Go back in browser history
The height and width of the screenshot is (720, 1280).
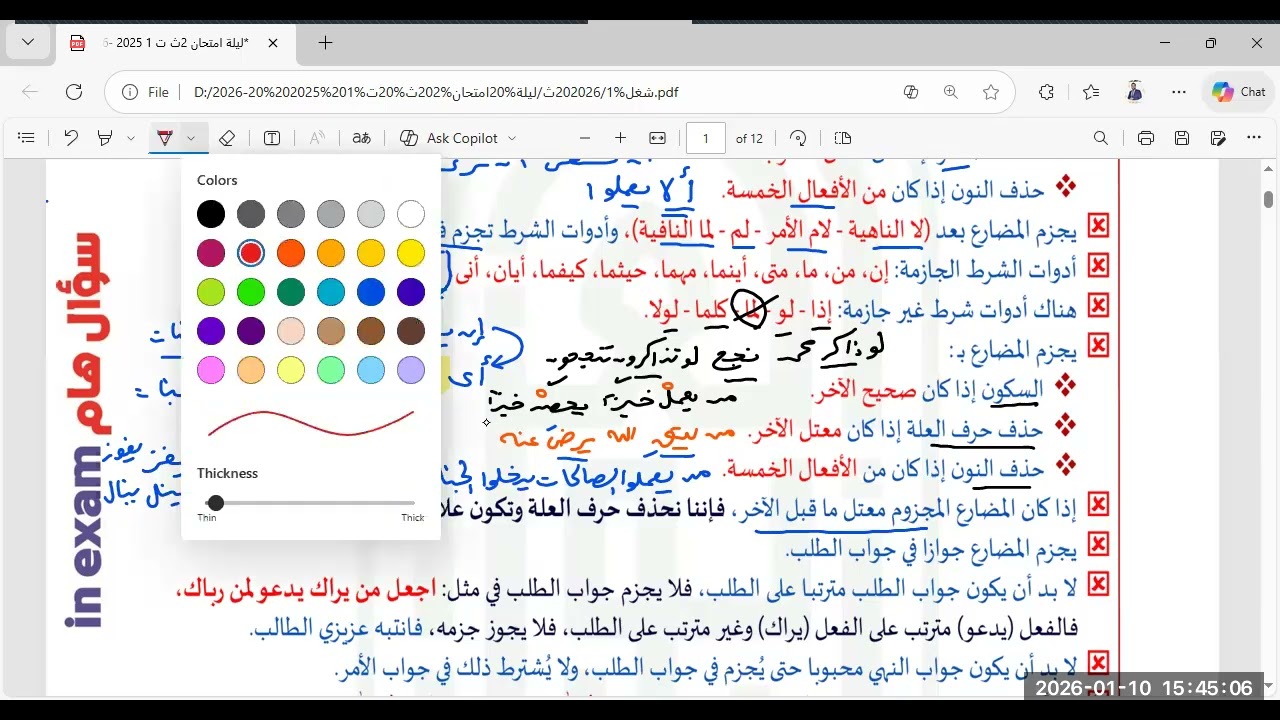pos(30,92)
